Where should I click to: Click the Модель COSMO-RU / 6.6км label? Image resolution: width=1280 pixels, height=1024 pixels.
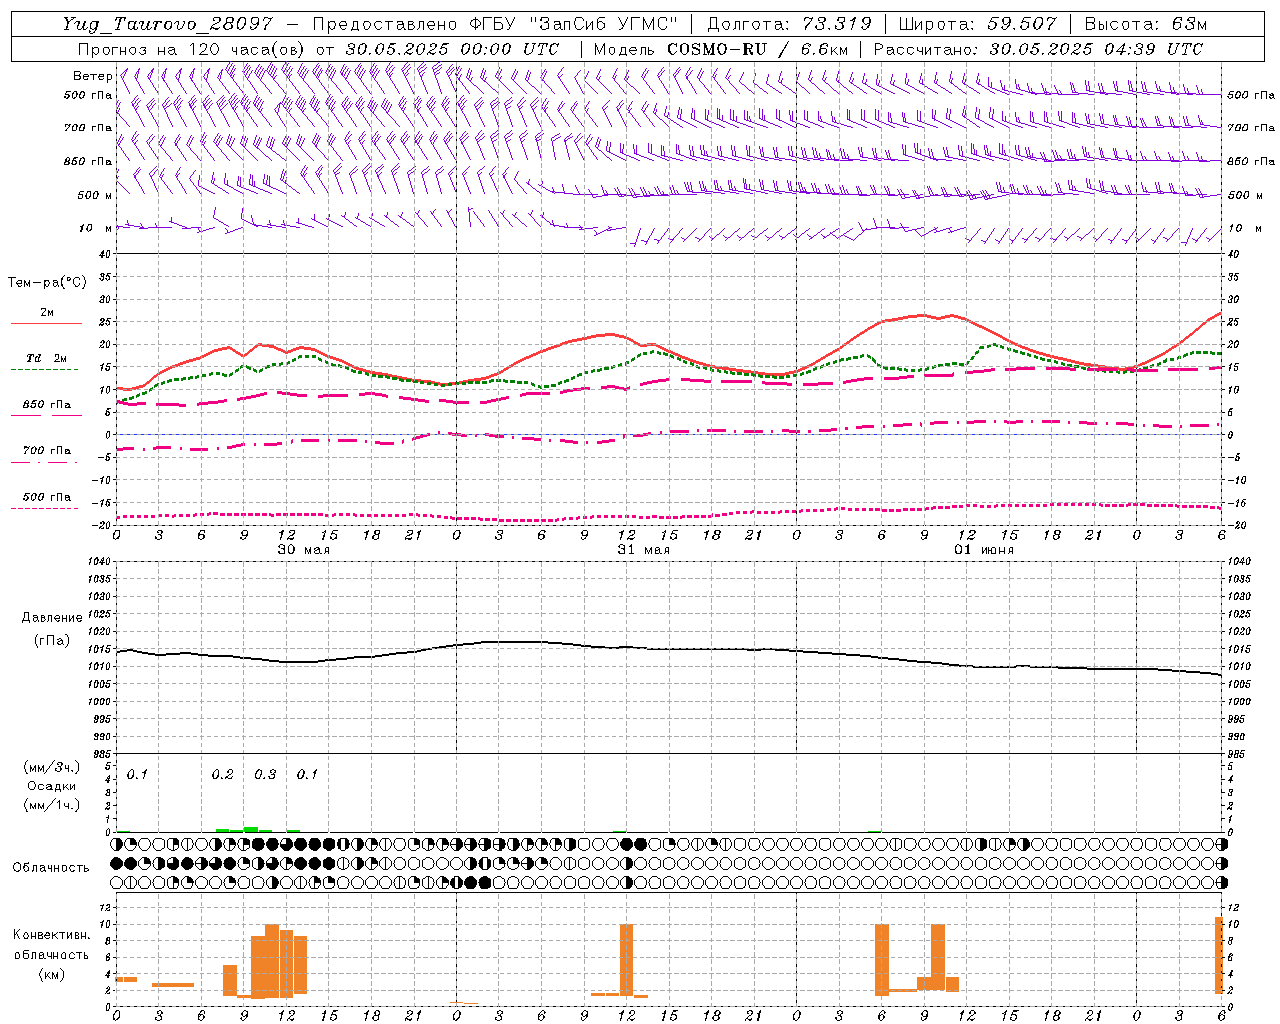pos(720,49)
